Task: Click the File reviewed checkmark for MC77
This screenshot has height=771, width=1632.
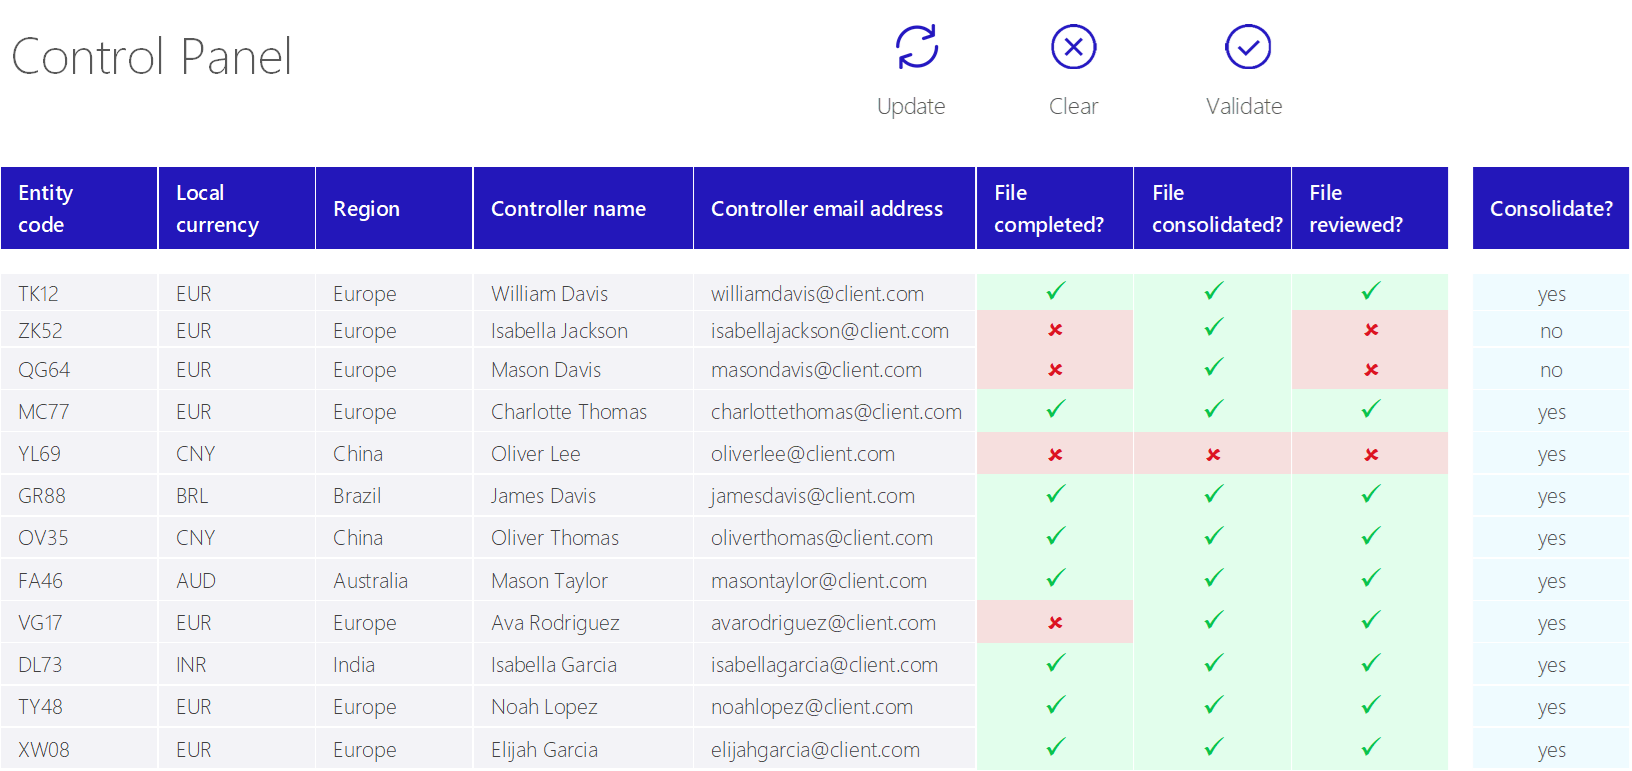Action: click(x=1371, y=409)
